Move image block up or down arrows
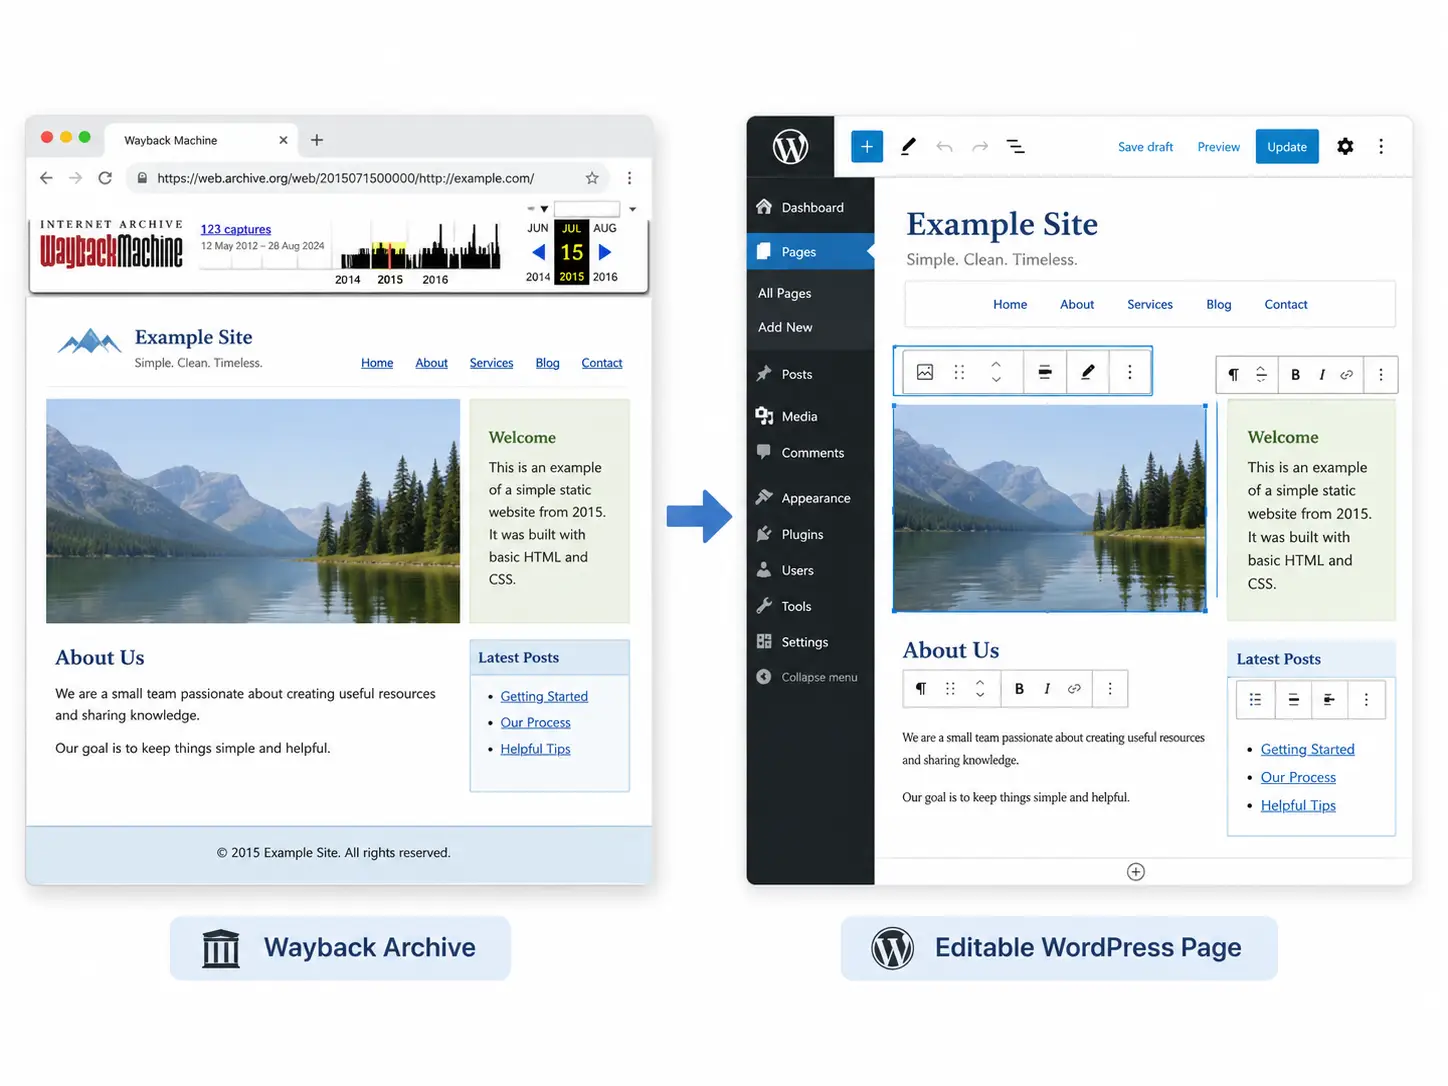 pos(996,372)
